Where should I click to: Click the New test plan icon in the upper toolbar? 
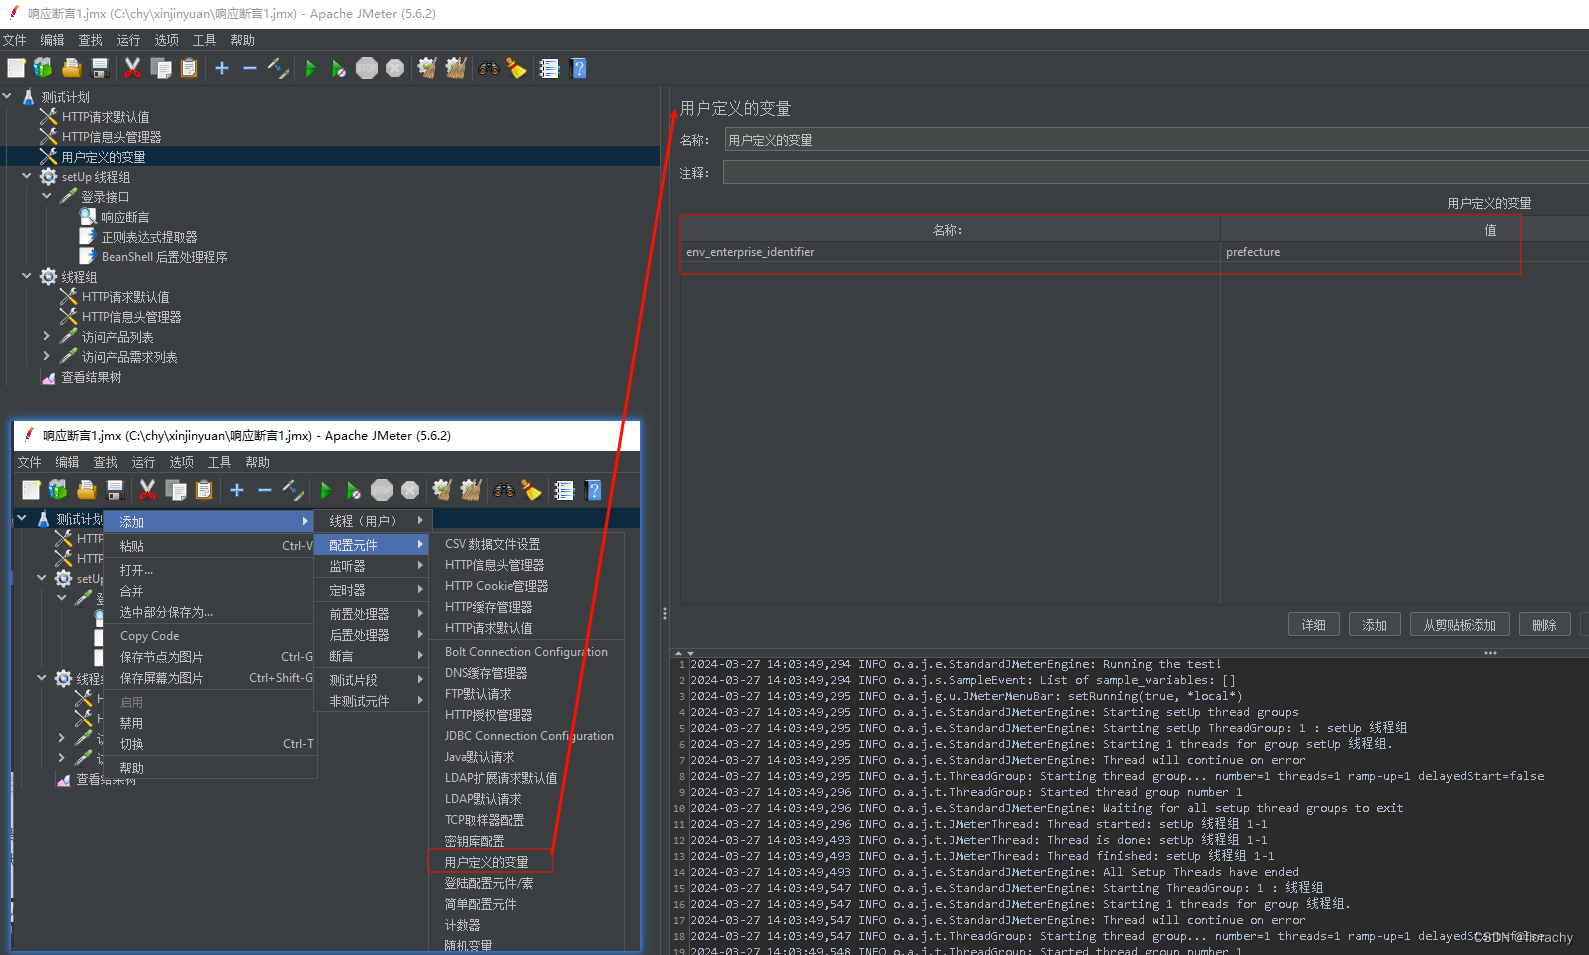point(16,68)
